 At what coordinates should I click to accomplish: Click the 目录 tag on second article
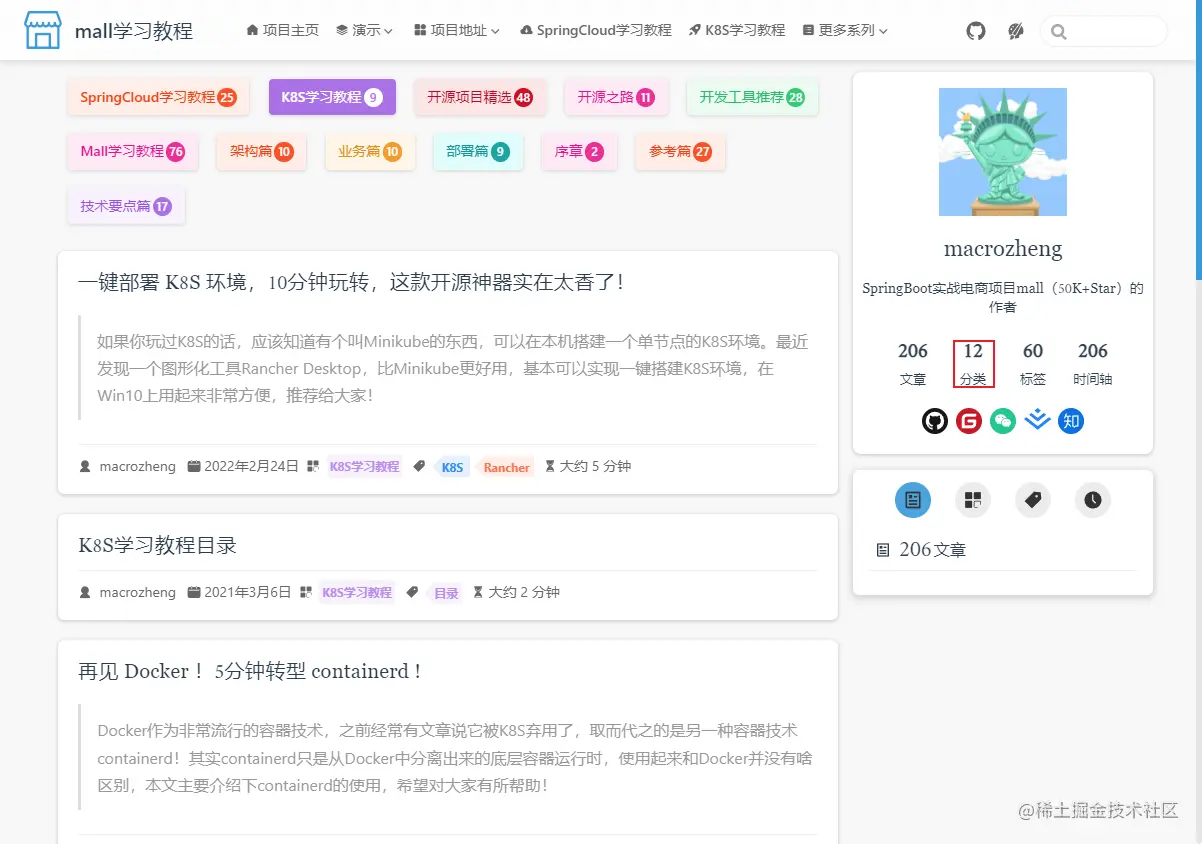(446, 593)
